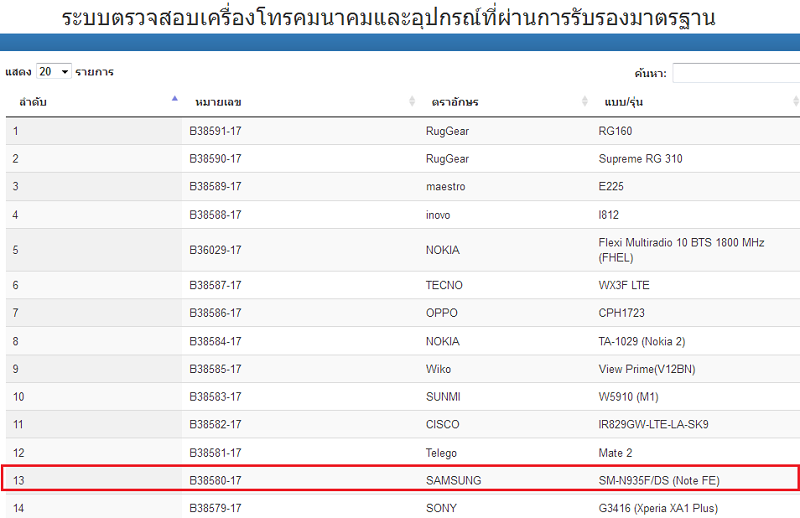
Task: Click model E225
Action: pos(611,186)
